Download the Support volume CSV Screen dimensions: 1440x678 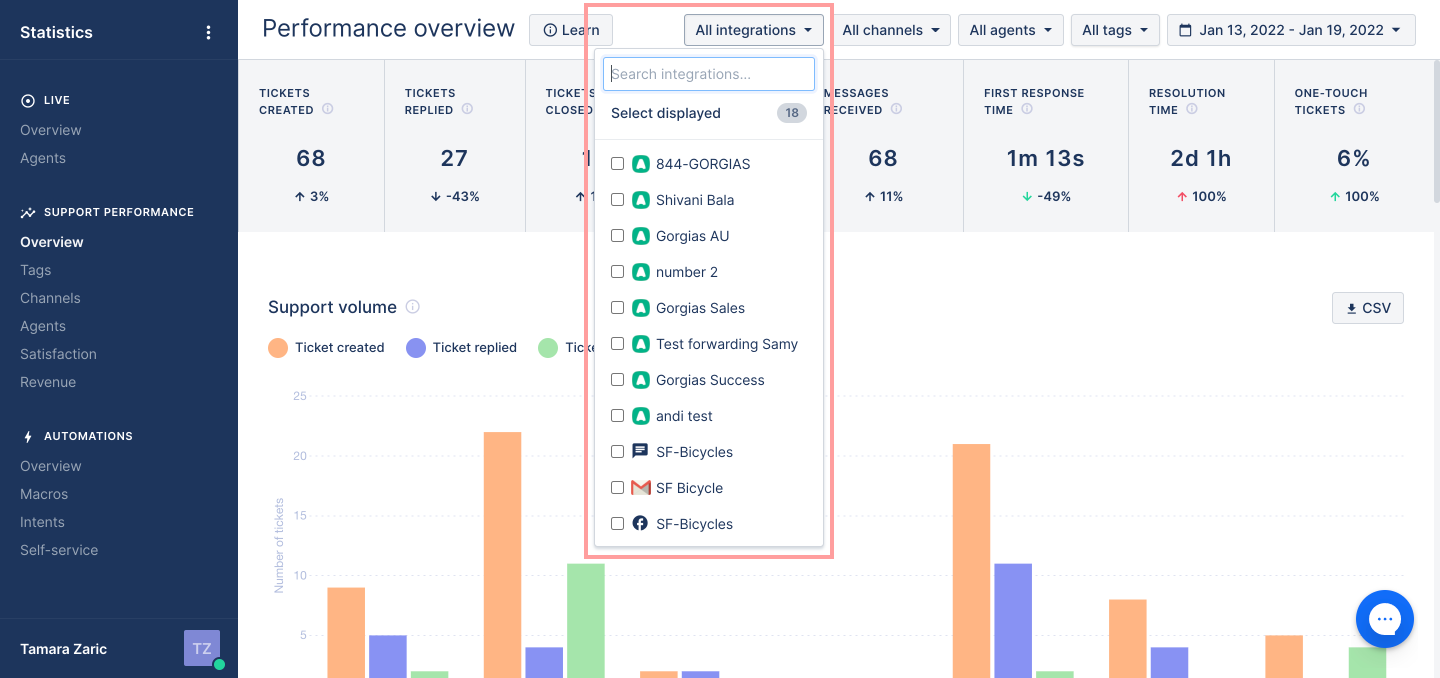1368,308
